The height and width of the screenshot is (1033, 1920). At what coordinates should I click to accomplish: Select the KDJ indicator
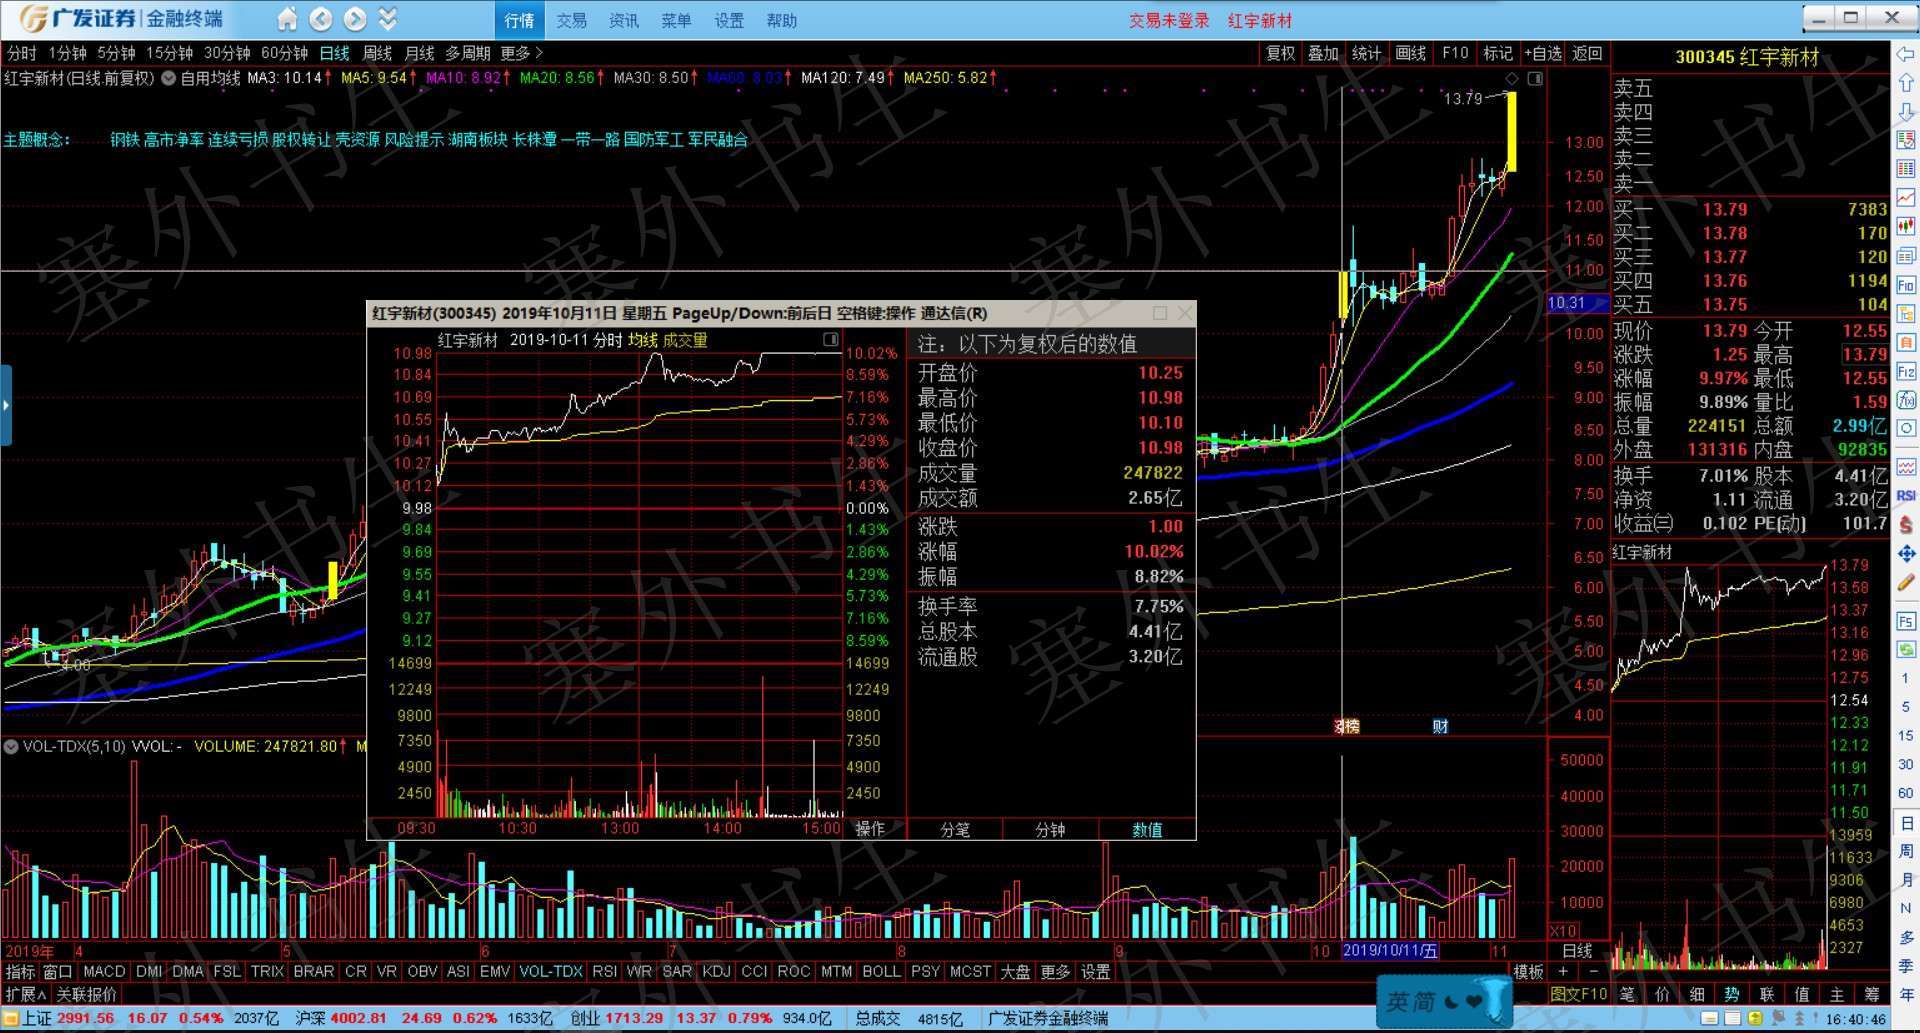coord(716,971)
